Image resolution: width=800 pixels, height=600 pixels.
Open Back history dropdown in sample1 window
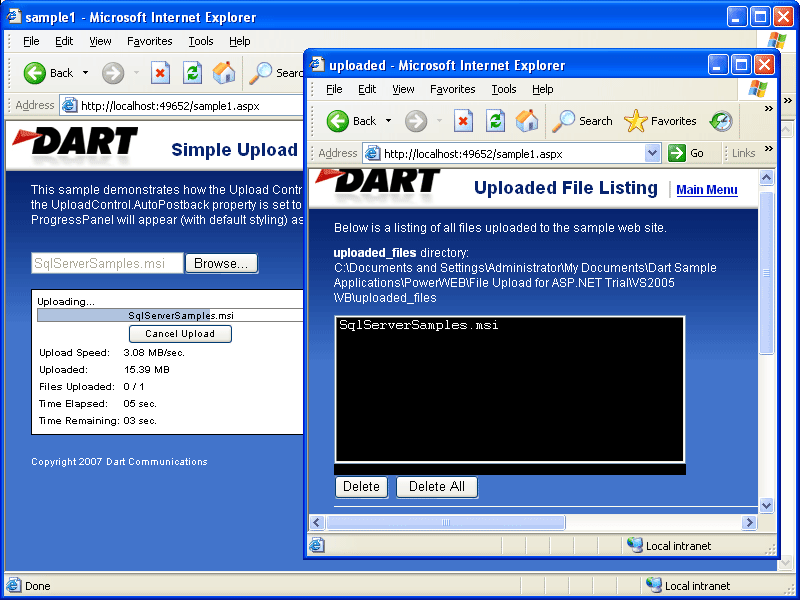pos(85,73)
